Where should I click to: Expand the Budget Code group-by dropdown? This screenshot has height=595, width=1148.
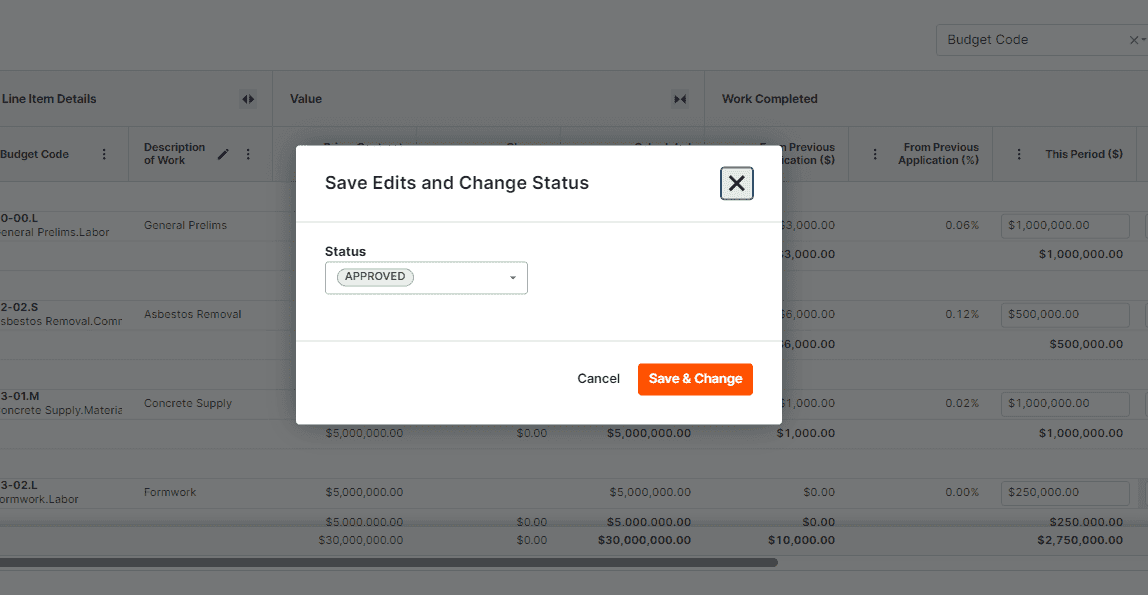point(1143,40)
